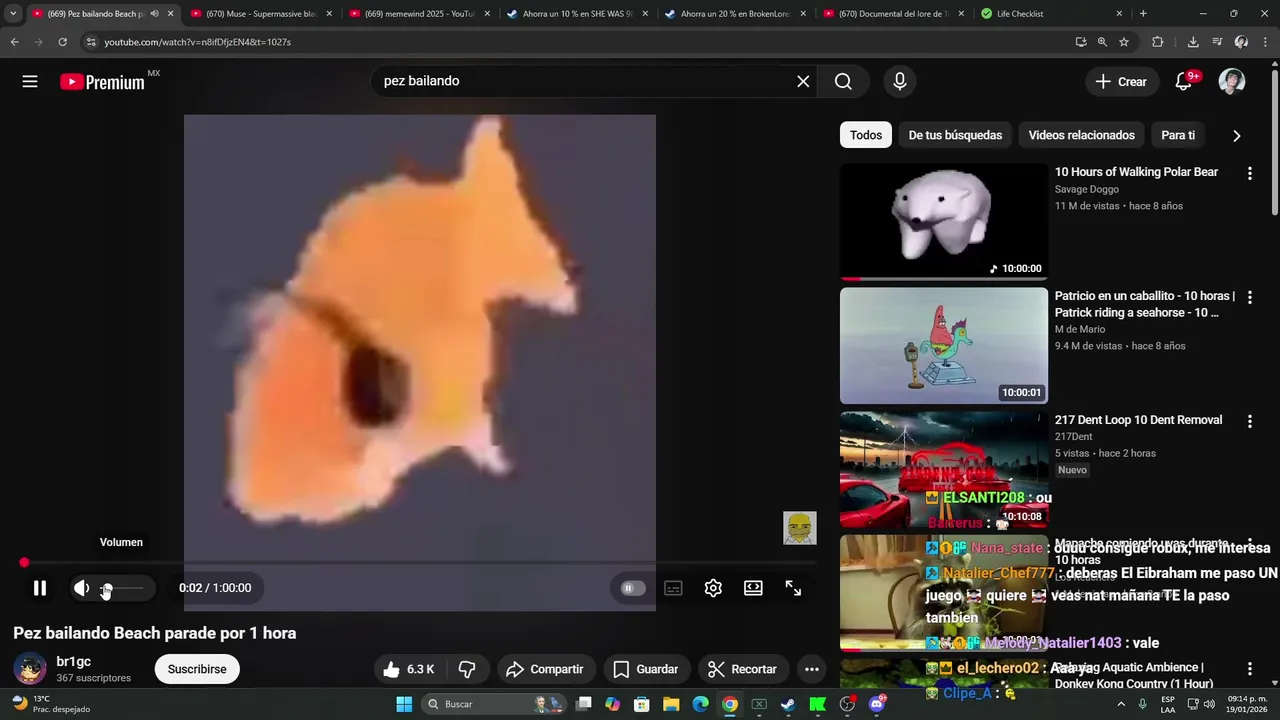This screenshot has height=720, width=1280.
Task: Start voice search with the microphone
Action: point(900,82)
